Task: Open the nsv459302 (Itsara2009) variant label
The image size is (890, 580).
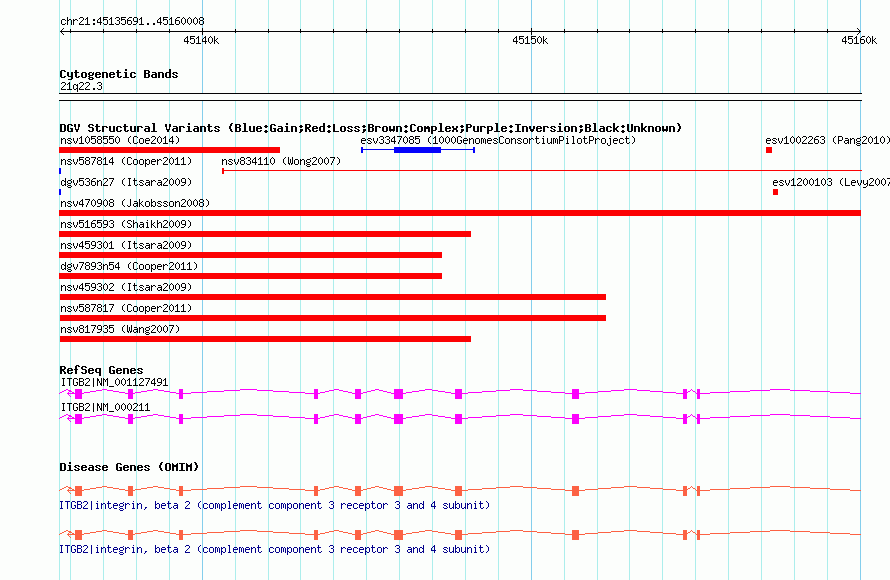Action: point(126,287)
